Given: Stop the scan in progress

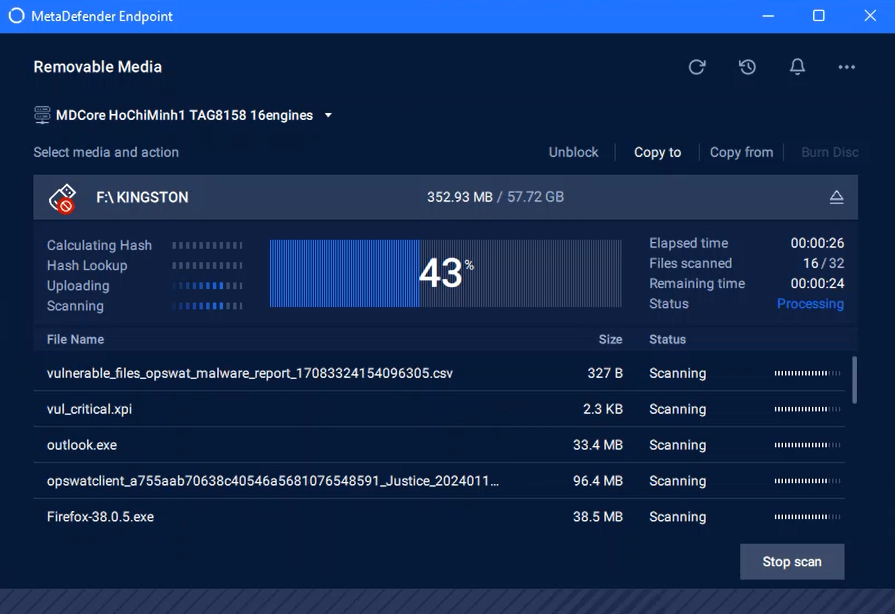Looking at the screenshot, I should [x=792, y=562].
